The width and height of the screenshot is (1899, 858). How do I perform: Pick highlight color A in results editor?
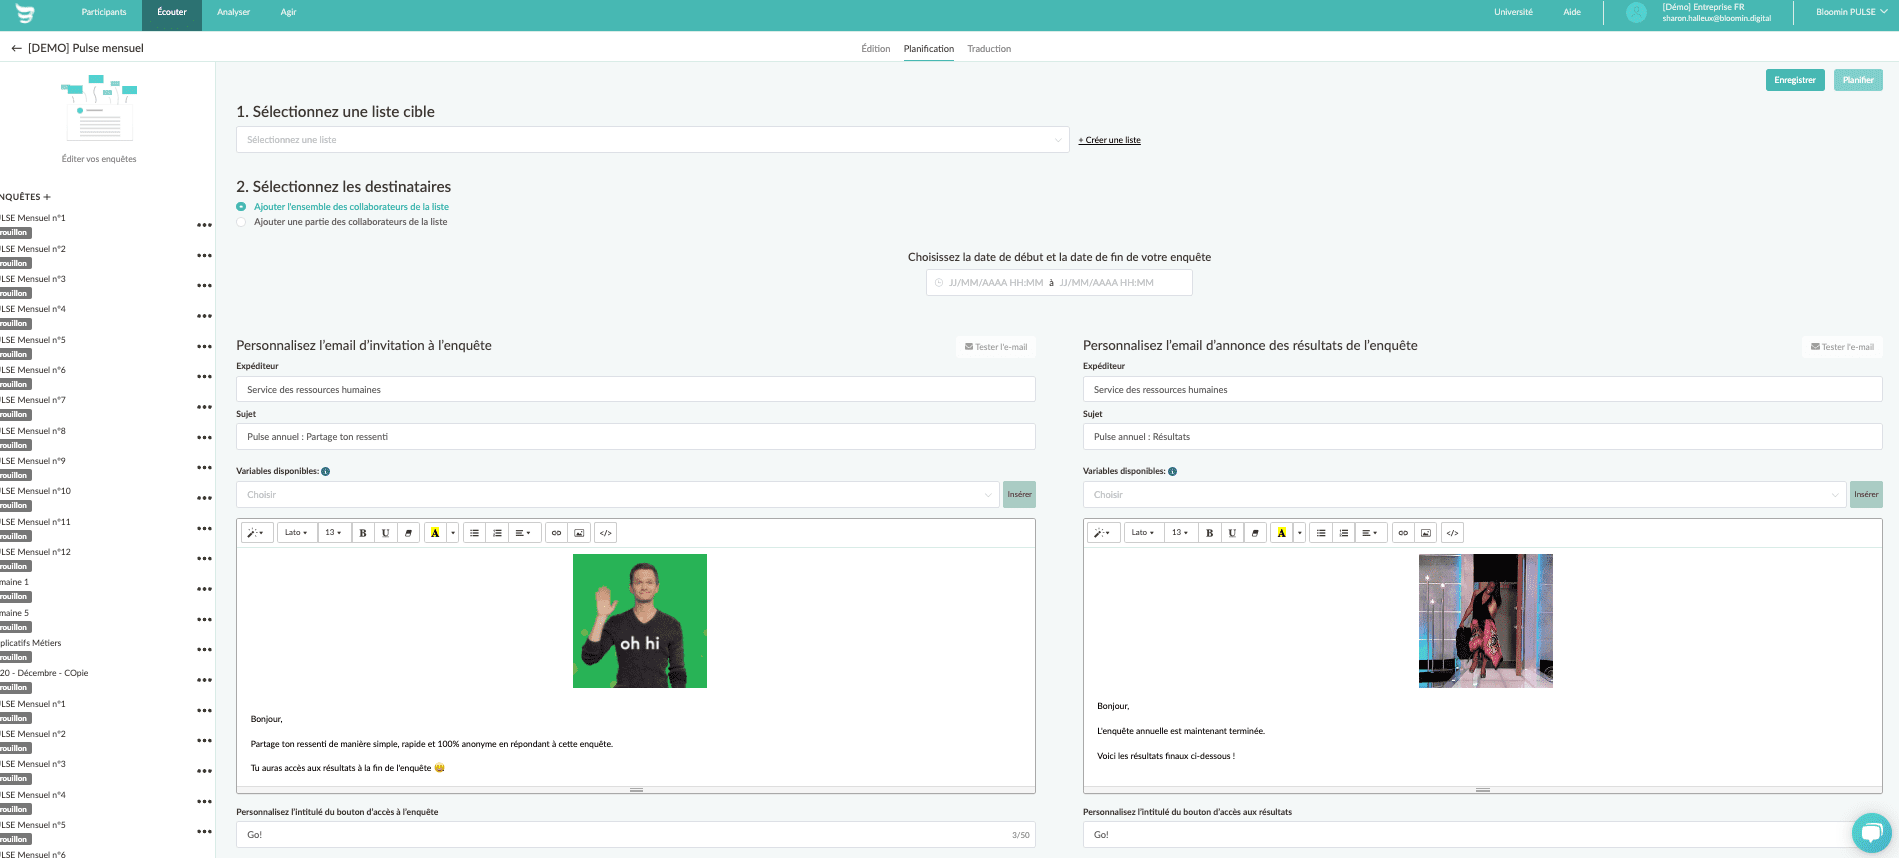1282,533
